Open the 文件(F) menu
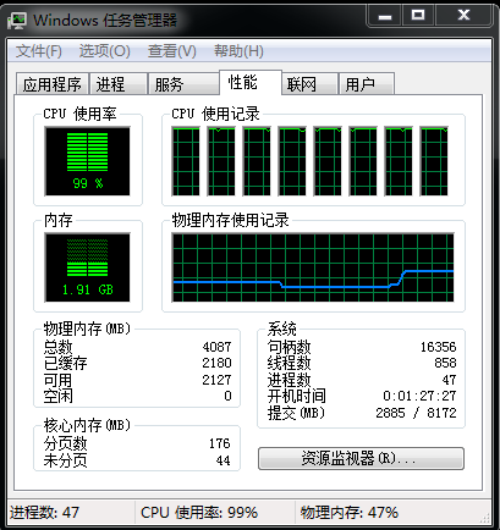 click(x=39, y=51)
